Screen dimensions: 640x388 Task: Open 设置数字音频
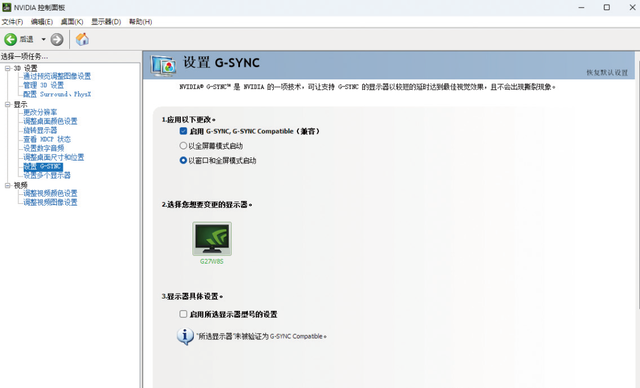43,148
